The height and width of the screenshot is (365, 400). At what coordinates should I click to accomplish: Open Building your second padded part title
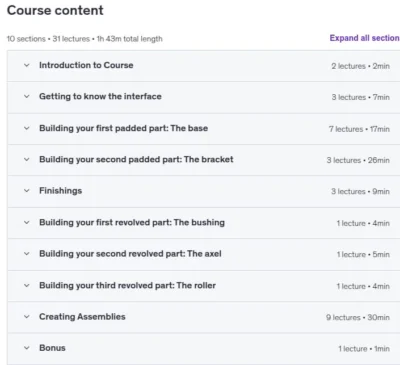(136, 159)
